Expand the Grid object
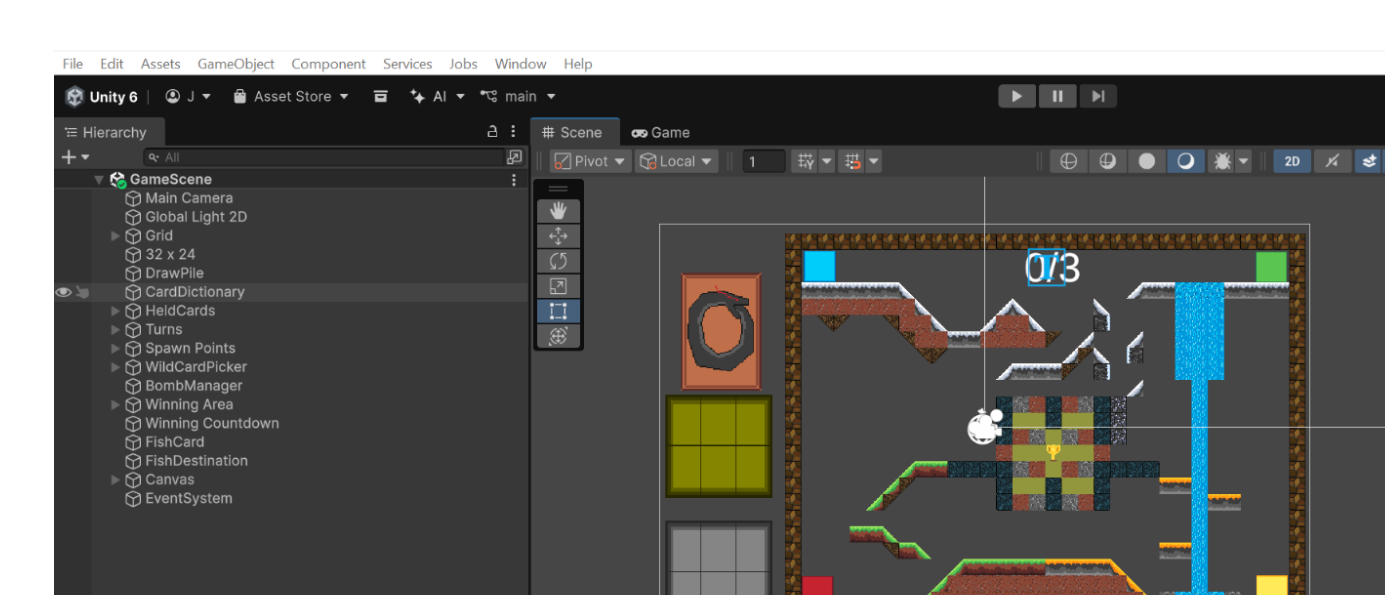Screen dimensions: 1385x595 tap(115, 236)
